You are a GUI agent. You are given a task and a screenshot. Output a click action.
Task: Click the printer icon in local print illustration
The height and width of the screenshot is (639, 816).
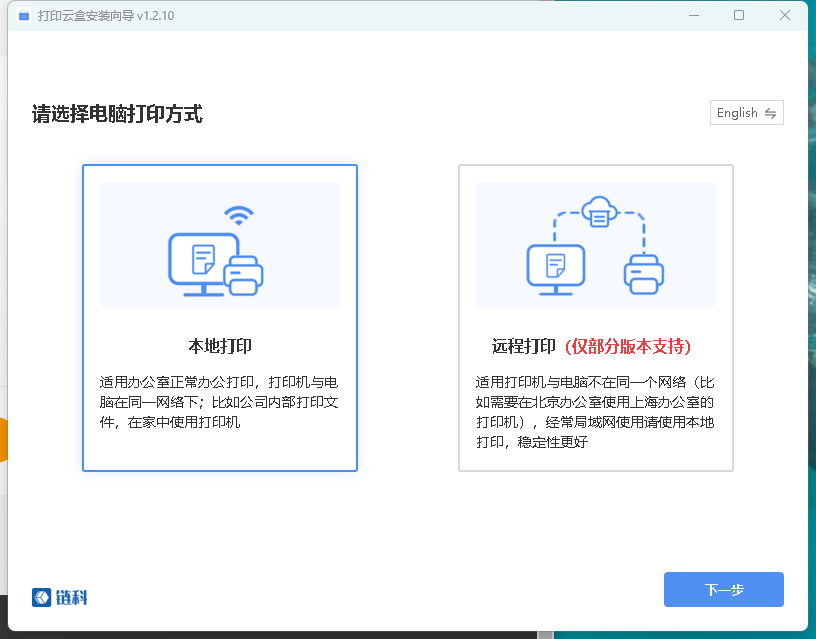point(243,274)
